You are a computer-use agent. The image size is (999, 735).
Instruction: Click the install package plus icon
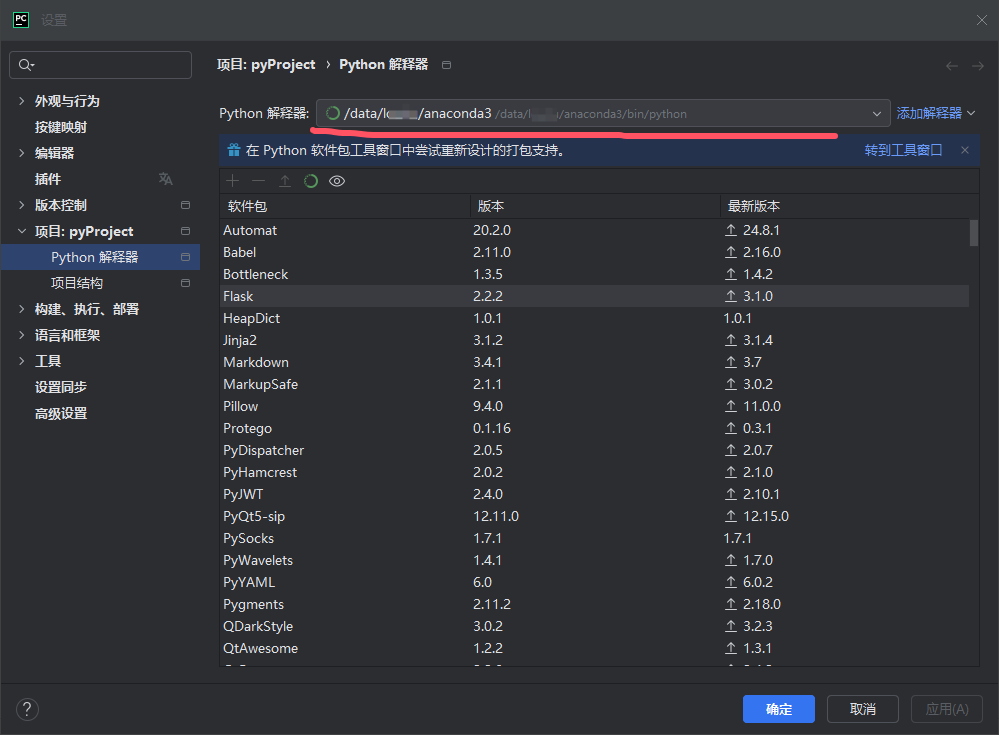click(233, 182)
